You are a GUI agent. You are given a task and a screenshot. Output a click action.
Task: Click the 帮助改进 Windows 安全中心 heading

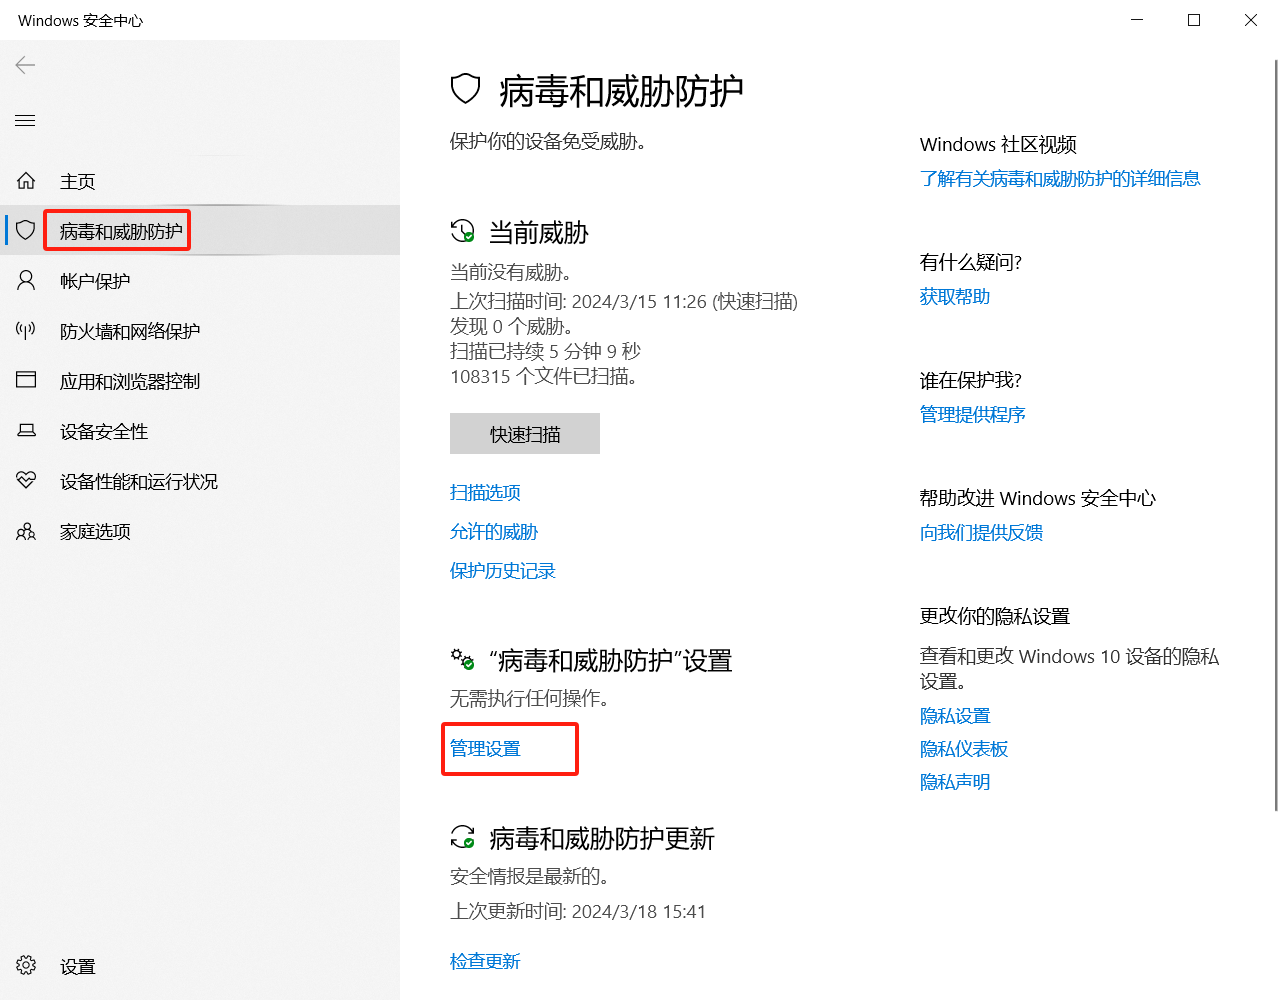point(1038,498)
